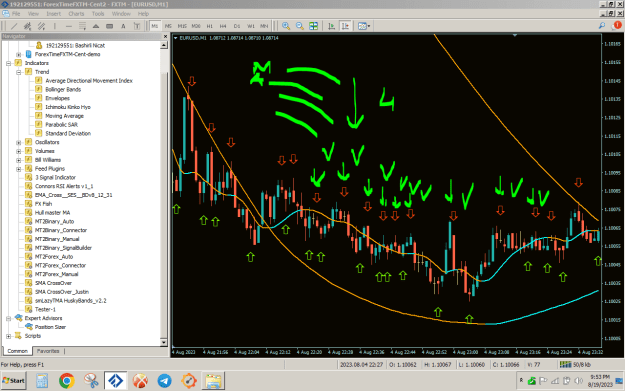Switch to the Favorites tab

point(48,351)
